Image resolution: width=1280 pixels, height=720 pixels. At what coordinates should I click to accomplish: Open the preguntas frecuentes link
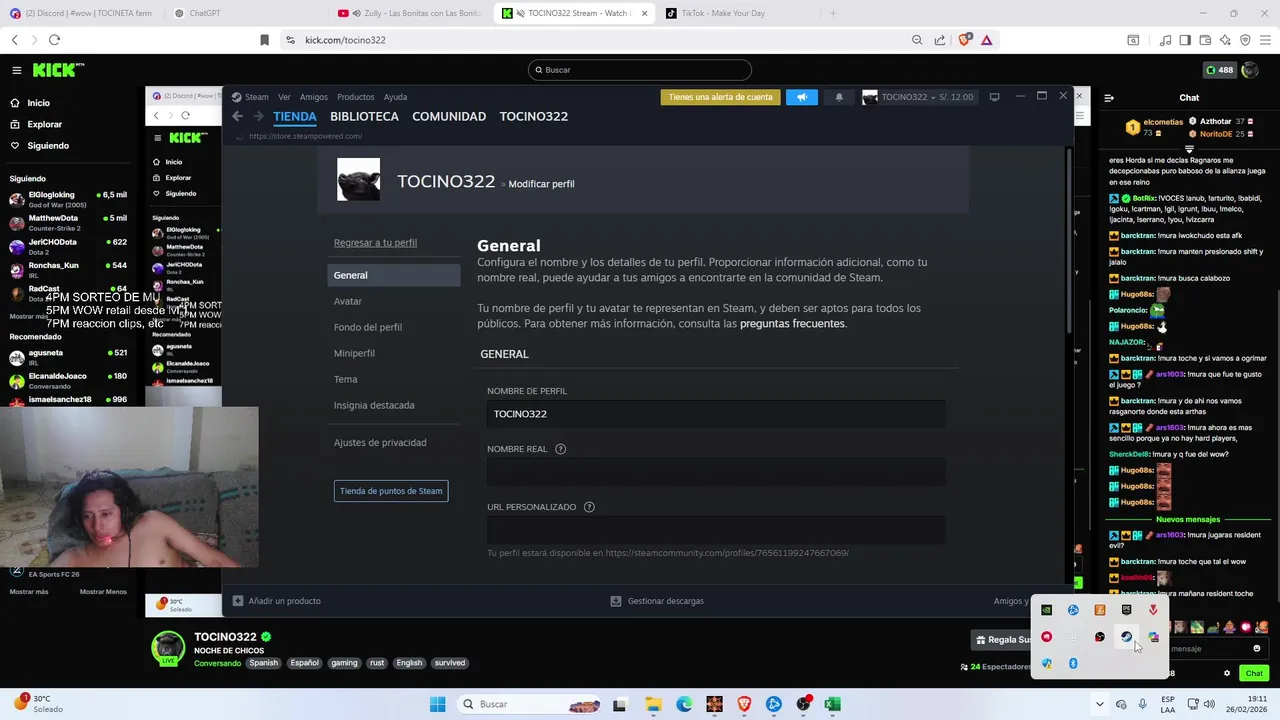pos(792,324)
